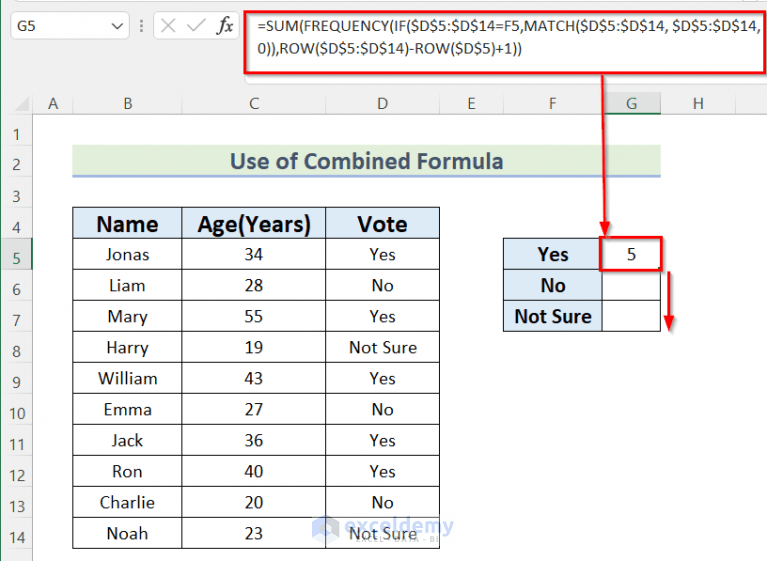
Task: Select column B header
Action: pos(127,104)
